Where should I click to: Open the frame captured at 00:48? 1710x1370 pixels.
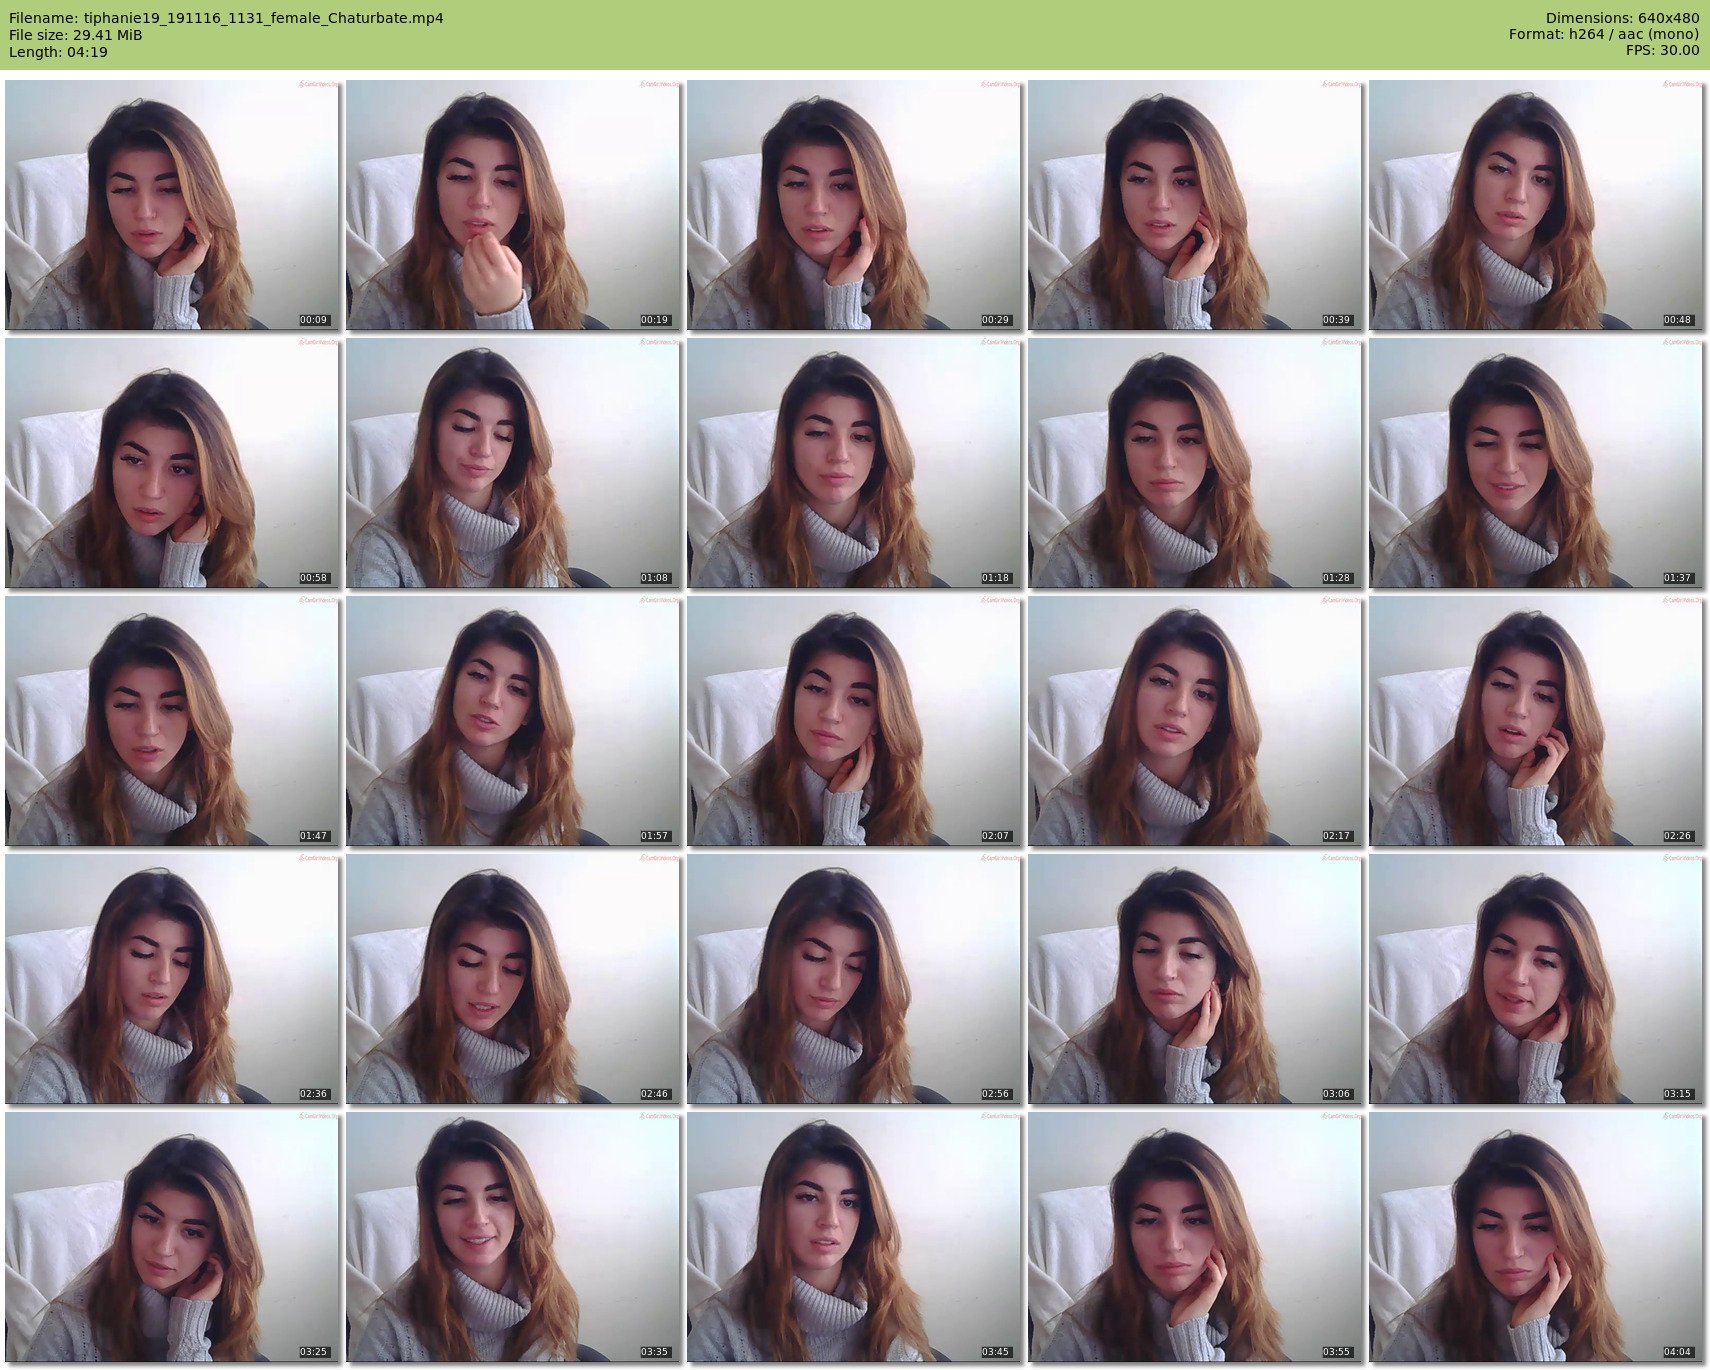tap(1536, 205)
